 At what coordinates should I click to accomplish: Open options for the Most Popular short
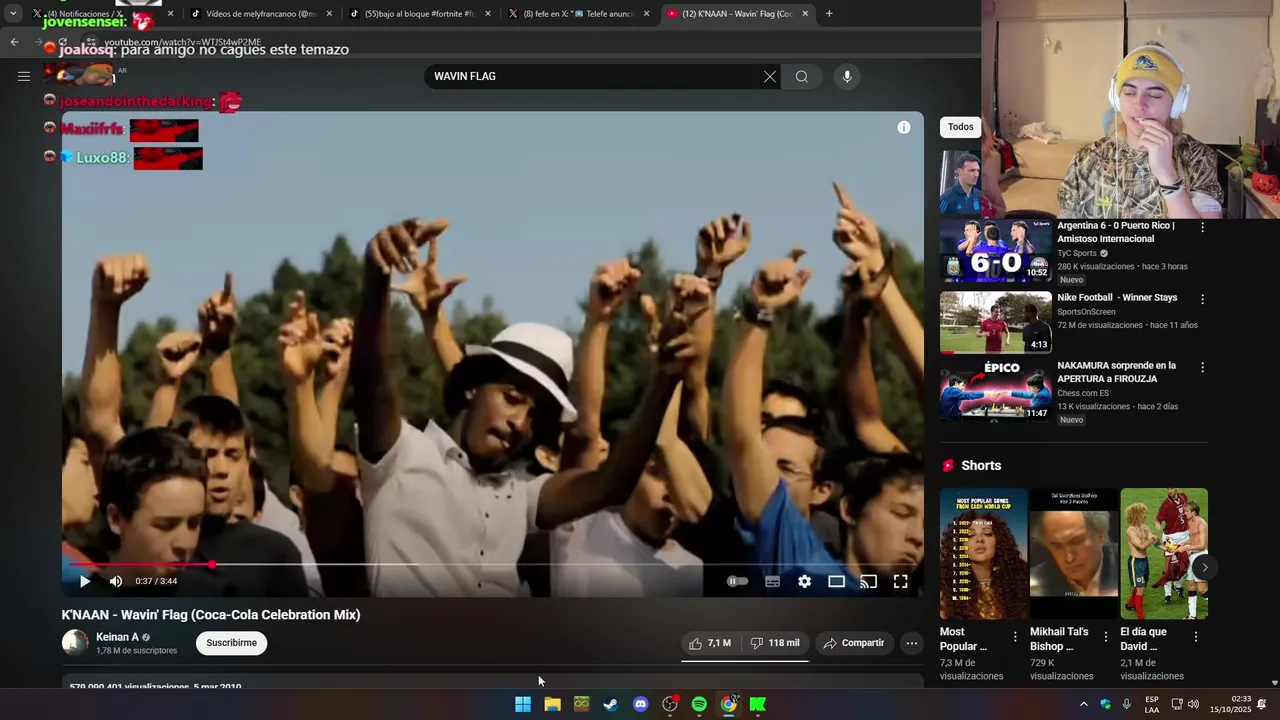(x=1015, y=637)
